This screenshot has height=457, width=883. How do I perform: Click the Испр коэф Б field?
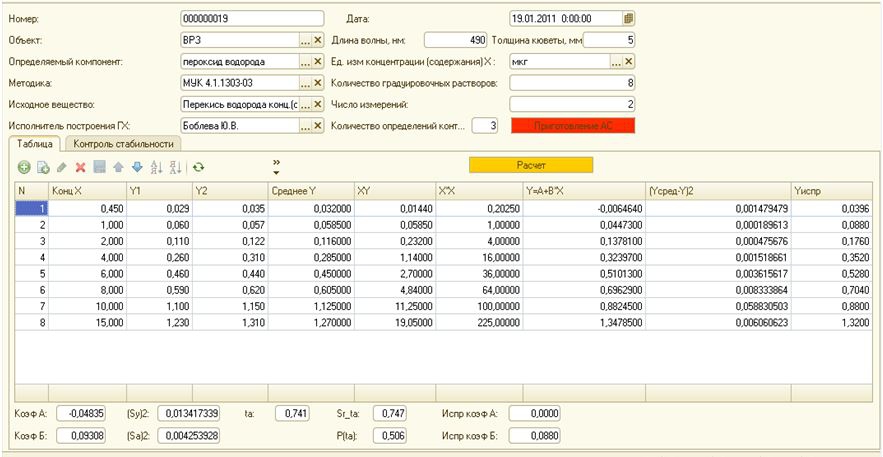click(x=534, y=435)
